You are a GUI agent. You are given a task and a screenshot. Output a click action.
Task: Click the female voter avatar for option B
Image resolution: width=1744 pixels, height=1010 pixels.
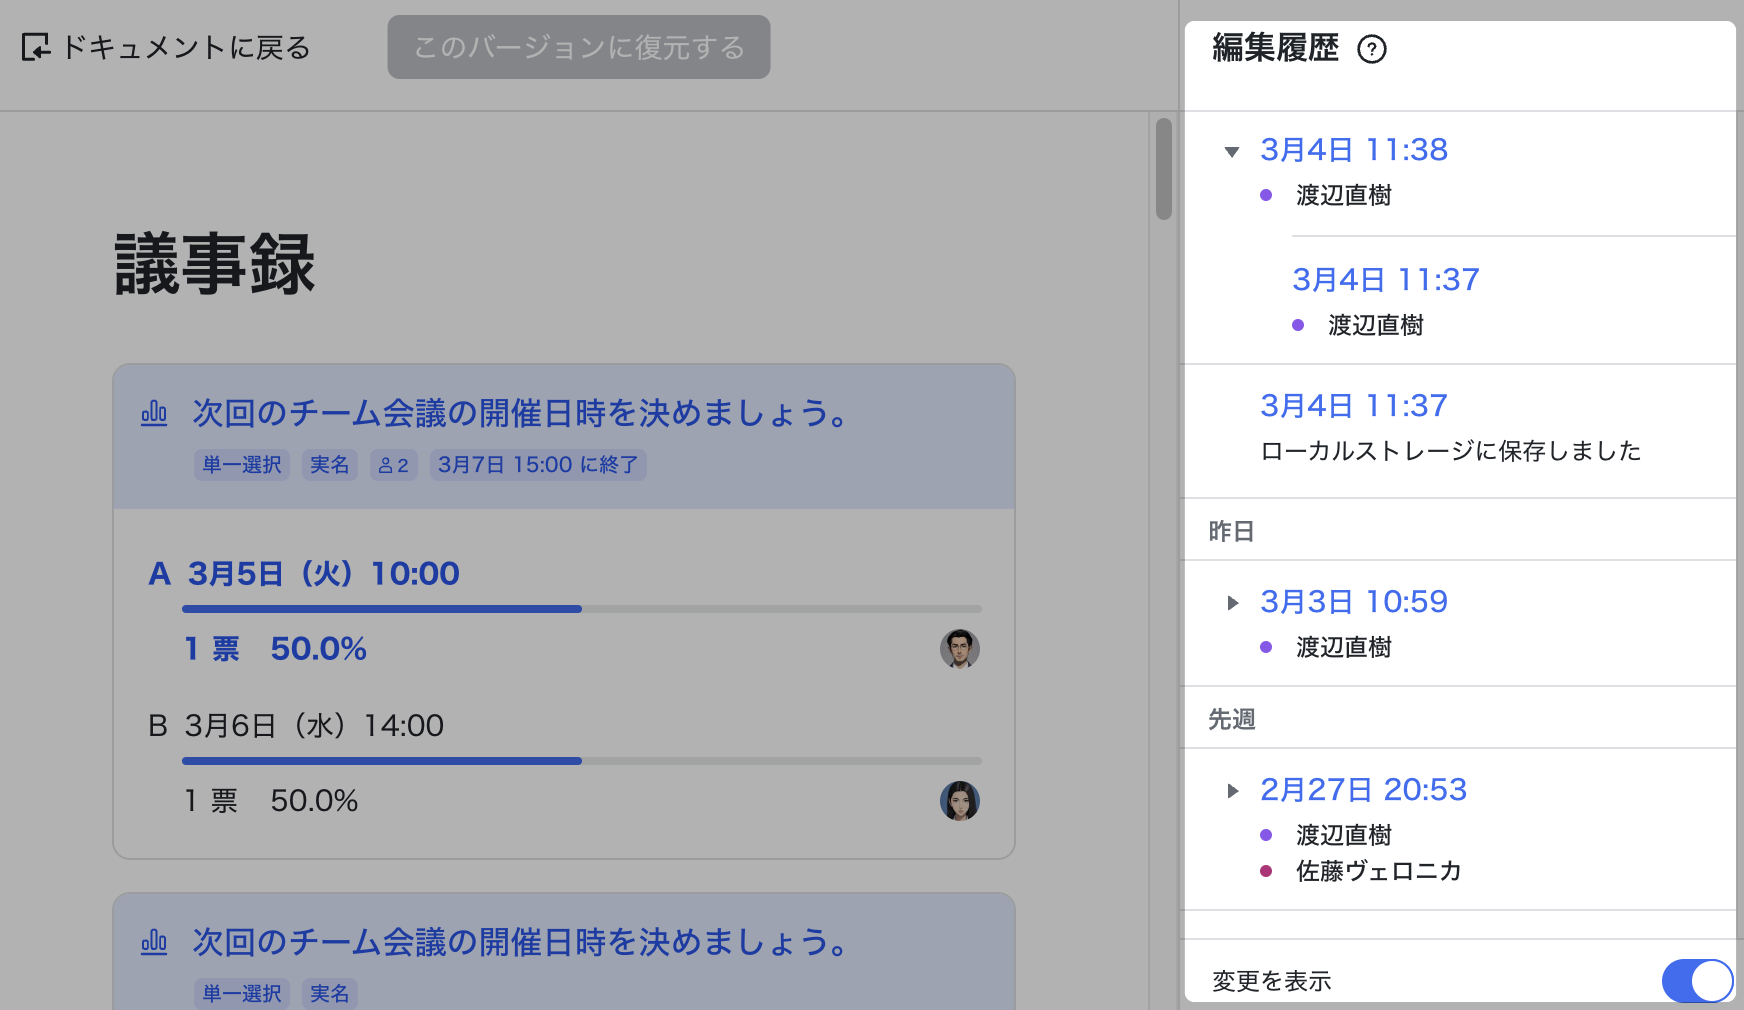click(959, 801)
